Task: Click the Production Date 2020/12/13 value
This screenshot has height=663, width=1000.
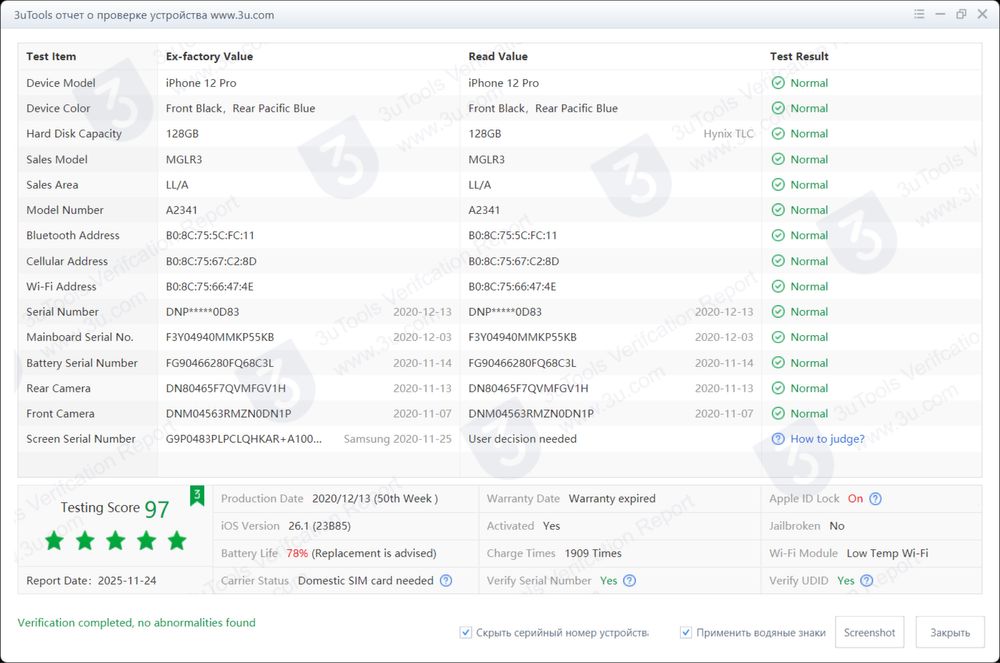Action: (375, 499)
